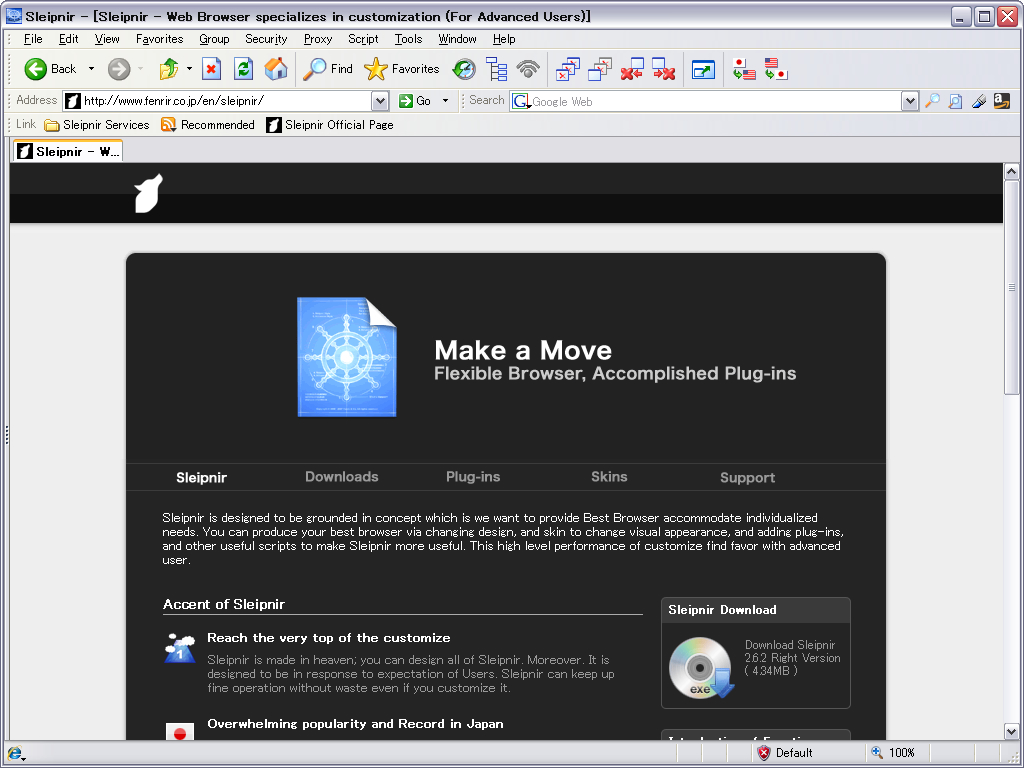Click the Sleipnir nav item on the page
This screenshot has height=768, width=1024.
[x=201, y=477]
